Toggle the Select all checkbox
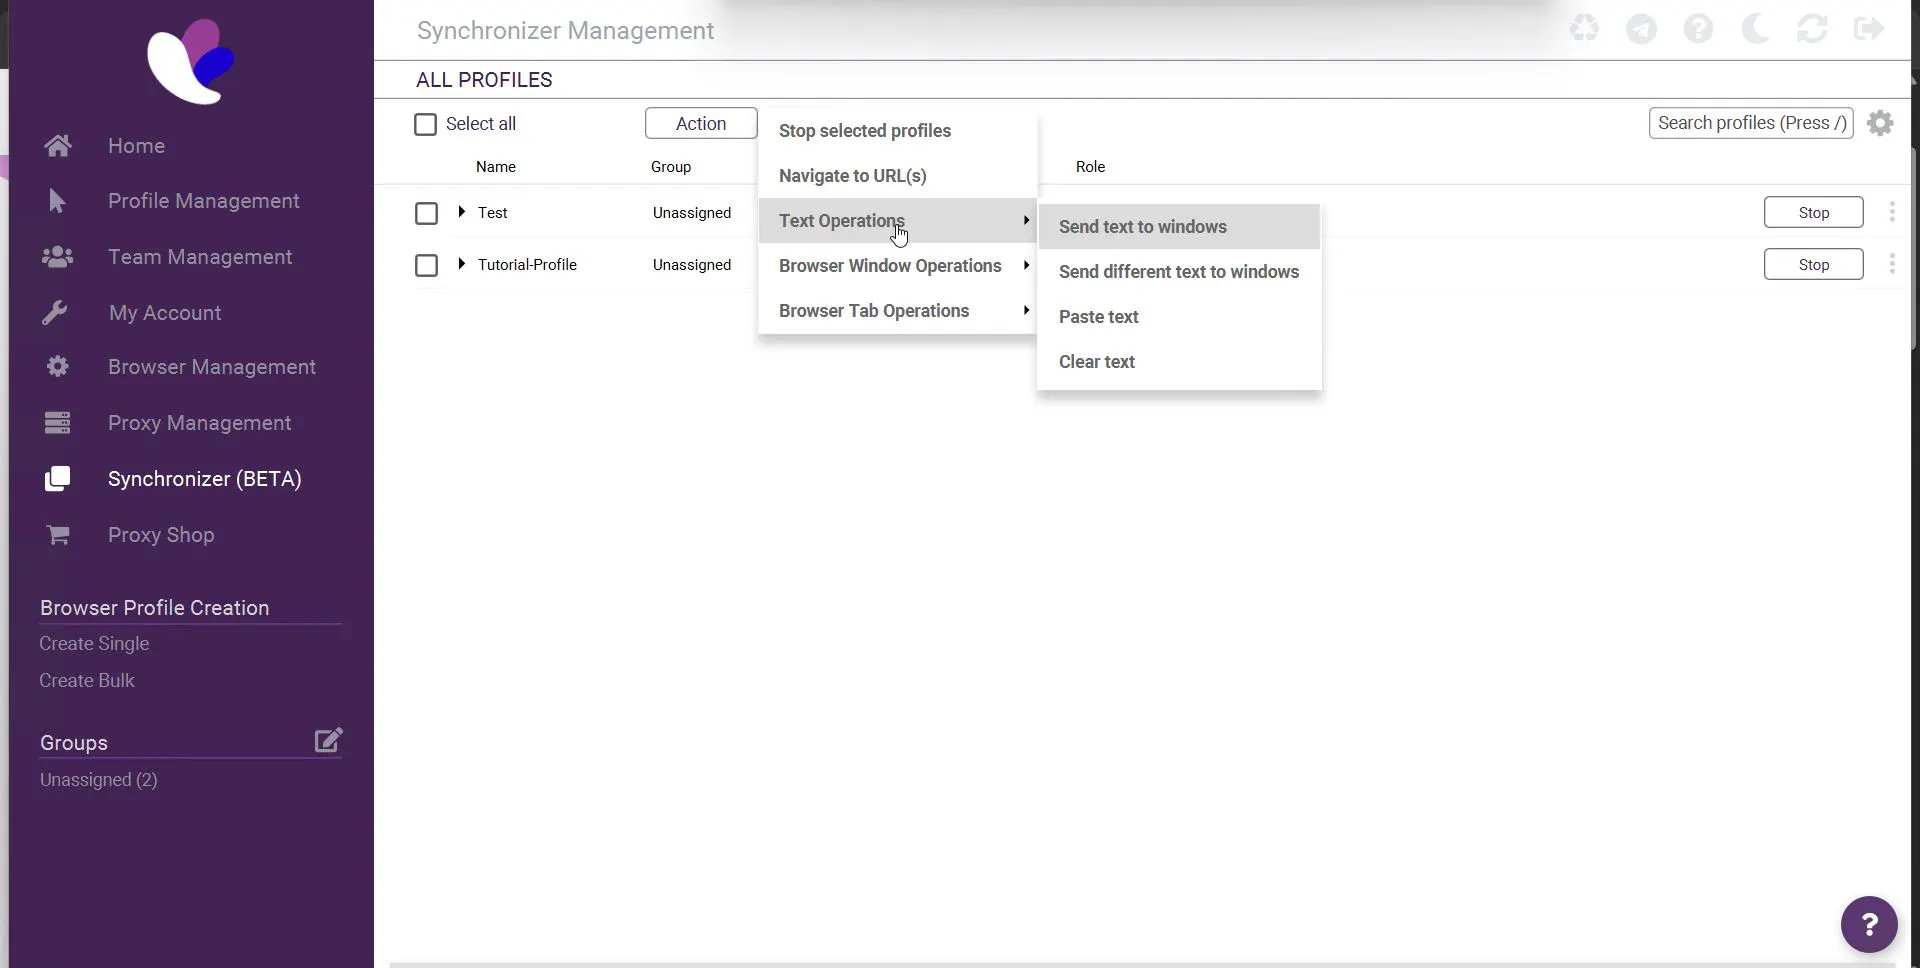 425,124
